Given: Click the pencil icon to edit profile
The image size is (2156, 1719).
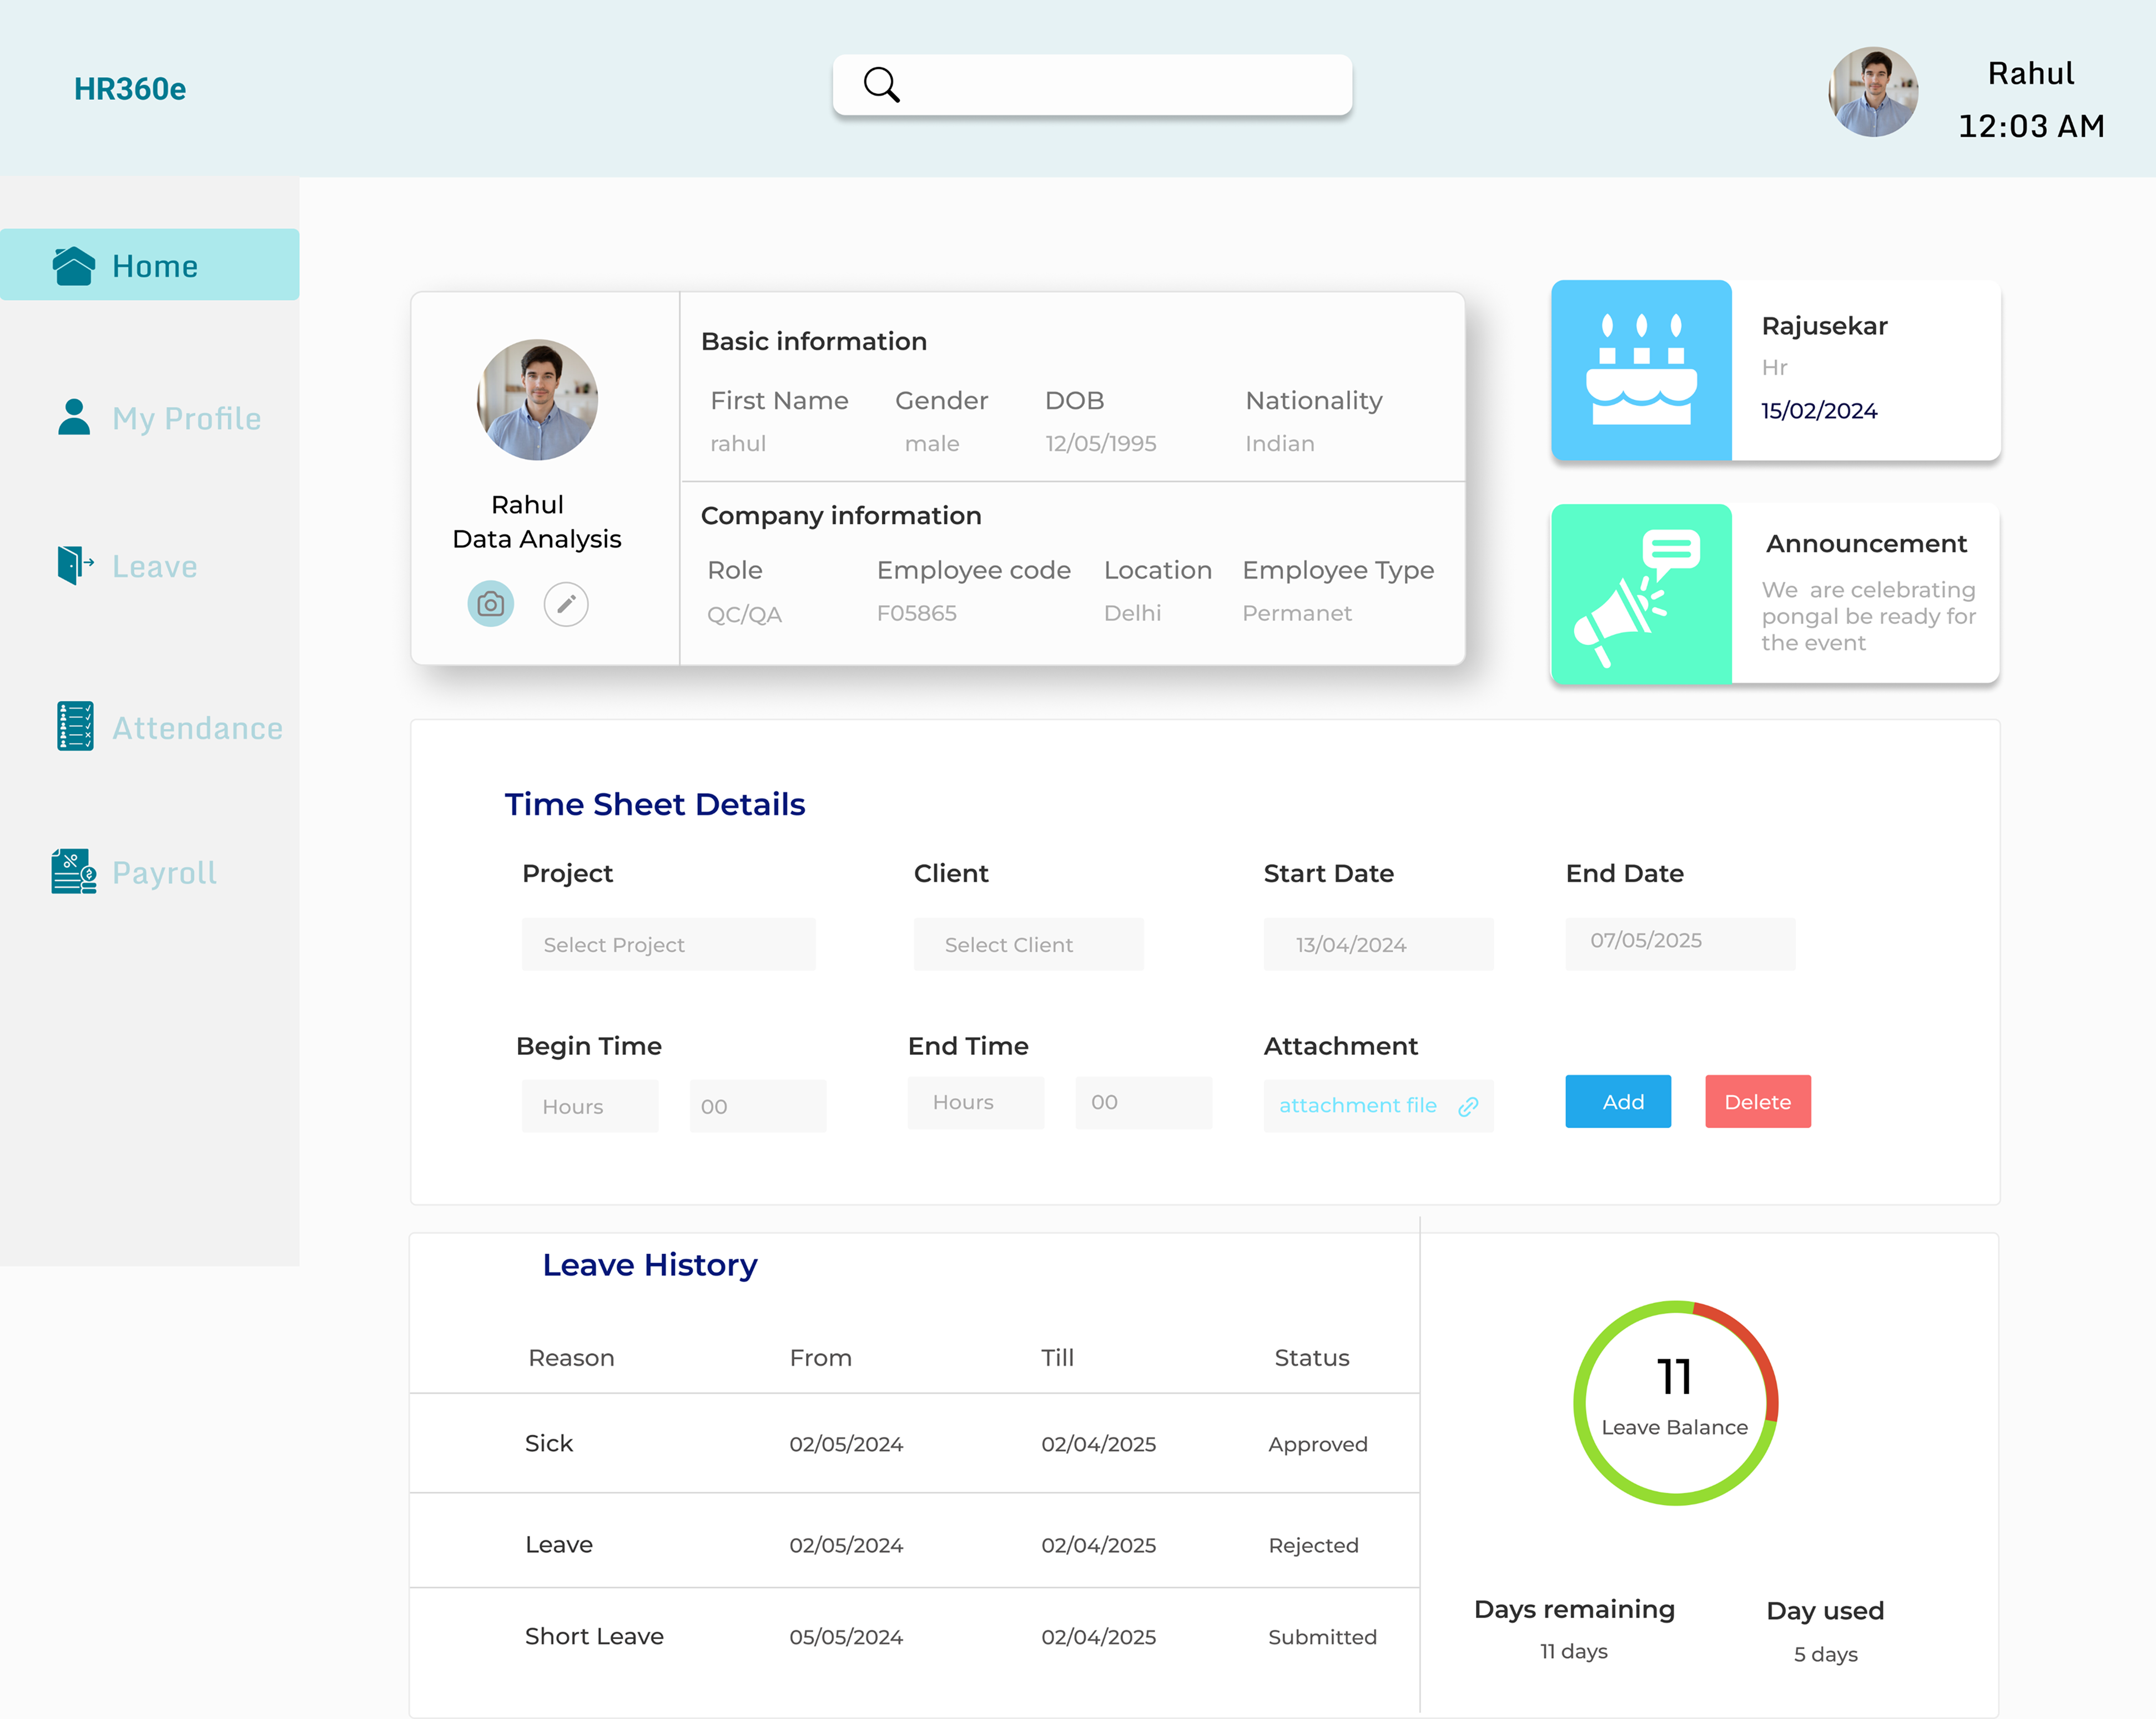Looking at the screenshot, I should point(566,604).
